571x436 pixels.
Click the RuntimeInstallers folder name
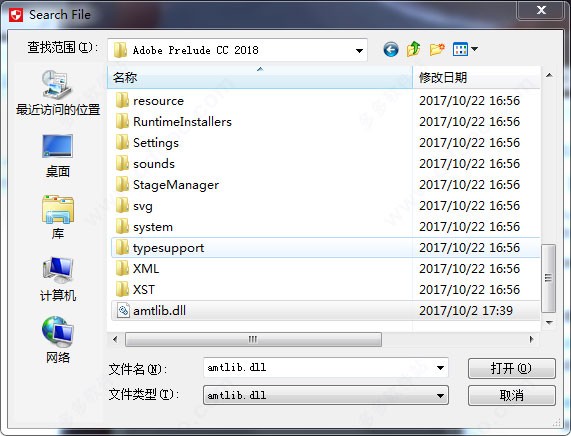point(182,122)
